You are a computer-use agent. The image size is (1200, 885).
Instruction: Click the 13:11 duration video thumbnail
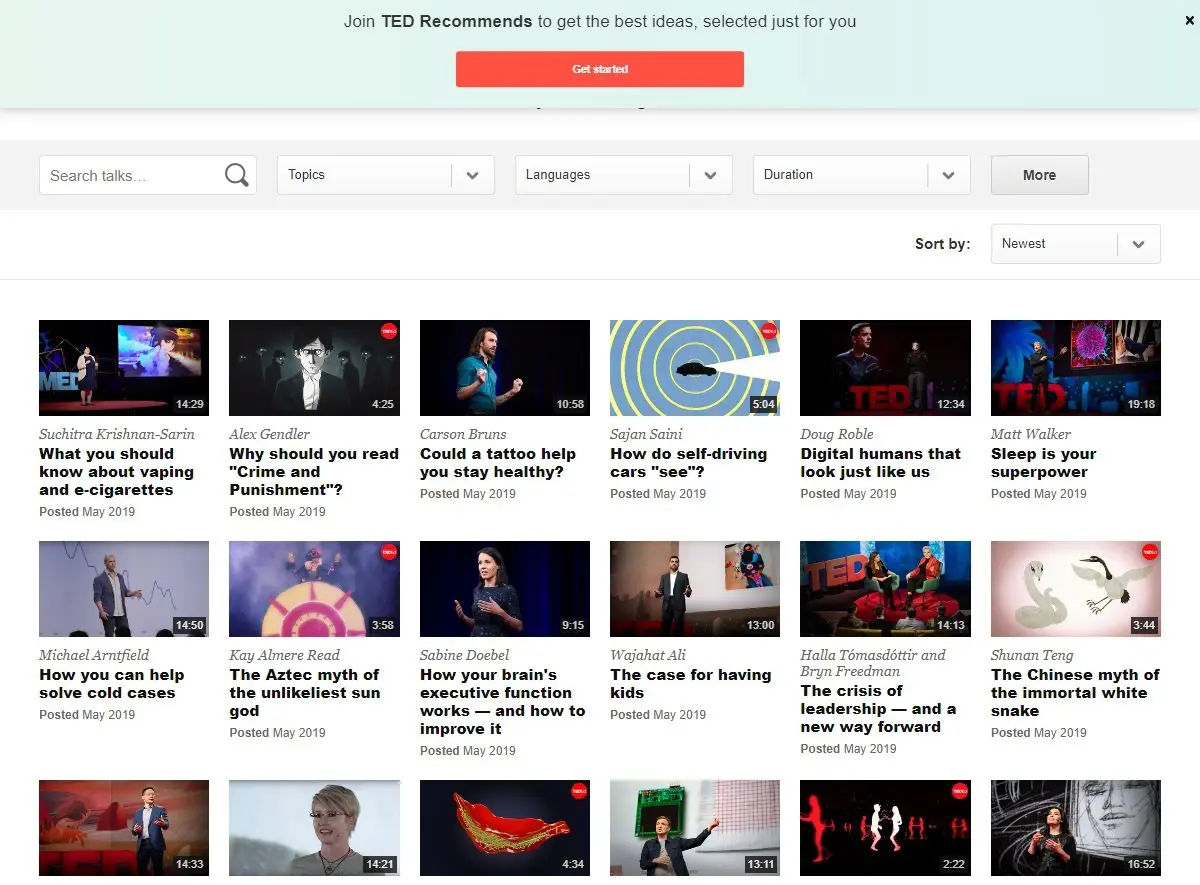tap(695, 829)
